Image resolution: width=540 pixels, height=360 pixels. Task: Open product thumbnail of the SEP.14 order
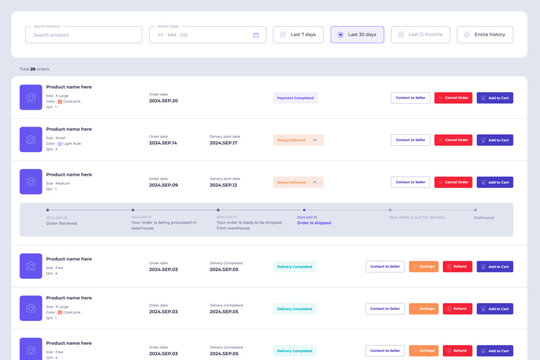click(x=31, y=139)
